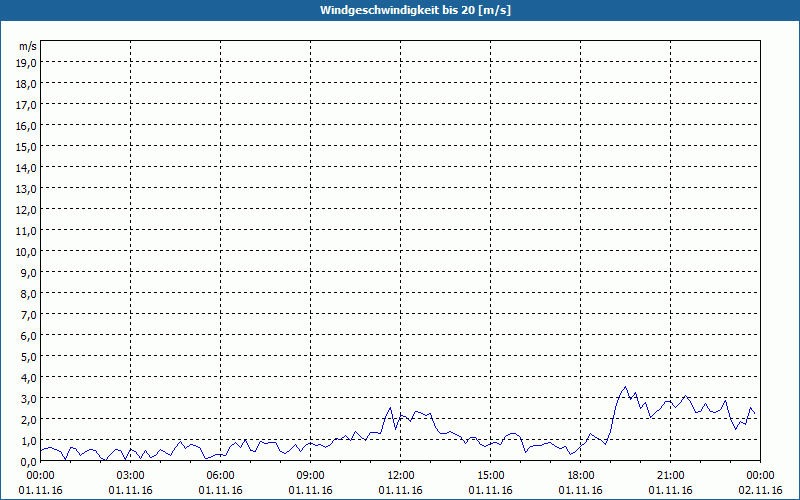
Task: Click the 10,0 y-axis label
Action: coord(27,252)
